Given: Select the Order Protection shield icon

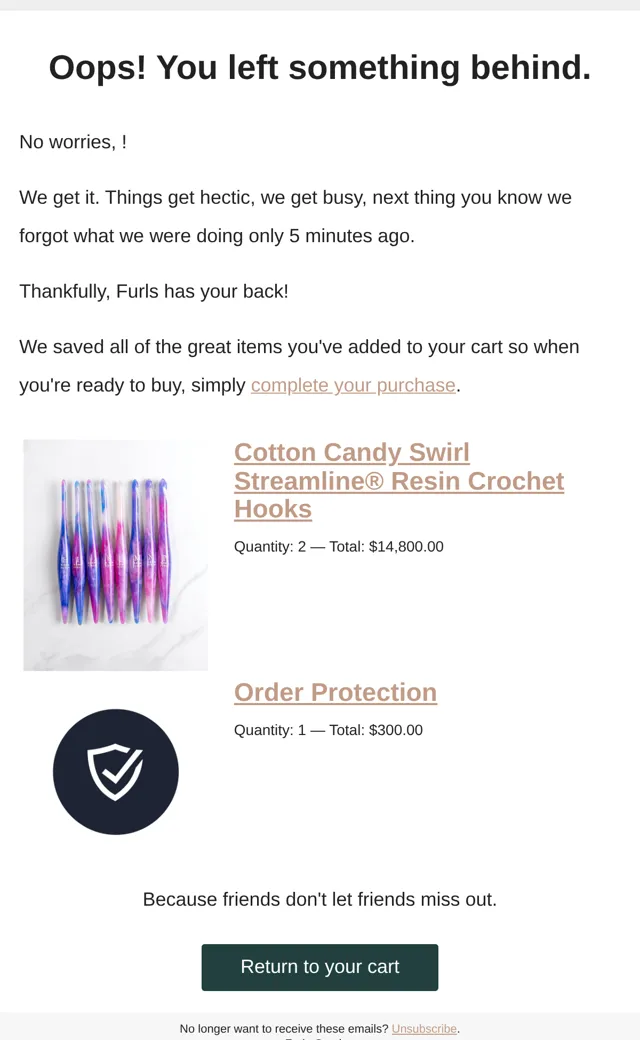Looking at the screenshot, I should [115, 772].
